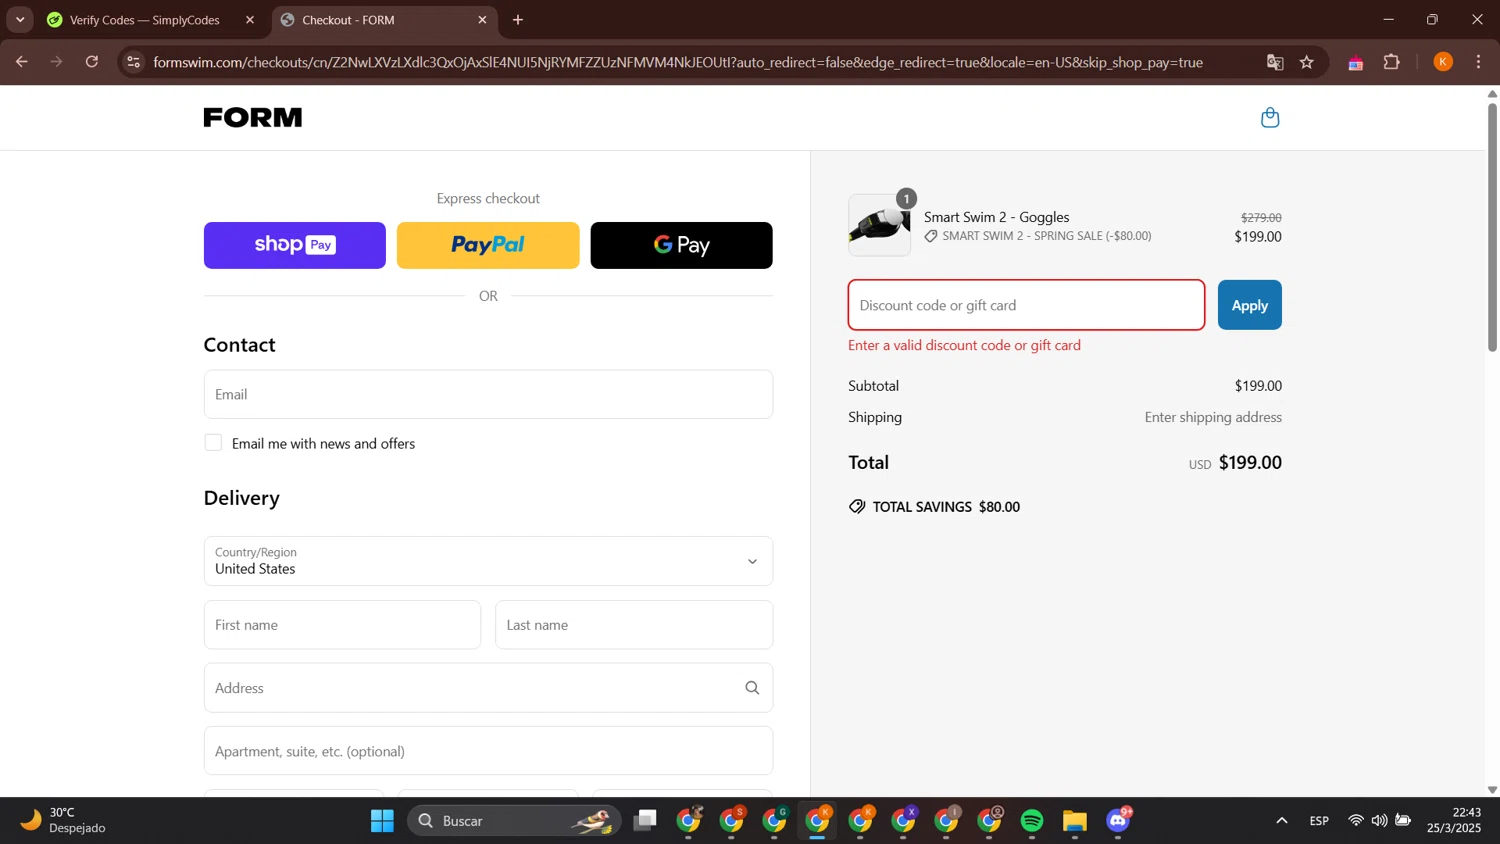Open the Windows Start menu
The width and height of the screenshot is (1500, 844).
(382, 821)
